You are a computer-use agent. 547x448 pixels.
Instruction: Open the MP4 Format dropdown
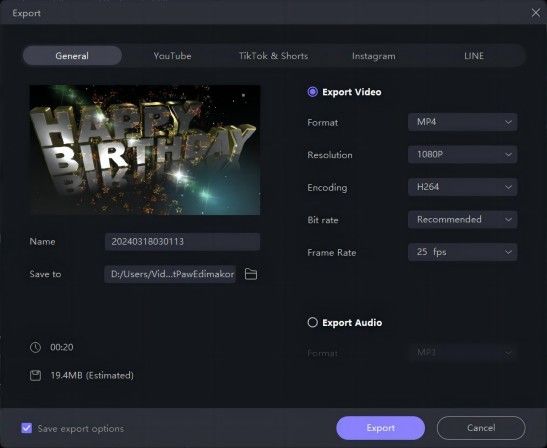pyautogui.click(x=462, y=122)
